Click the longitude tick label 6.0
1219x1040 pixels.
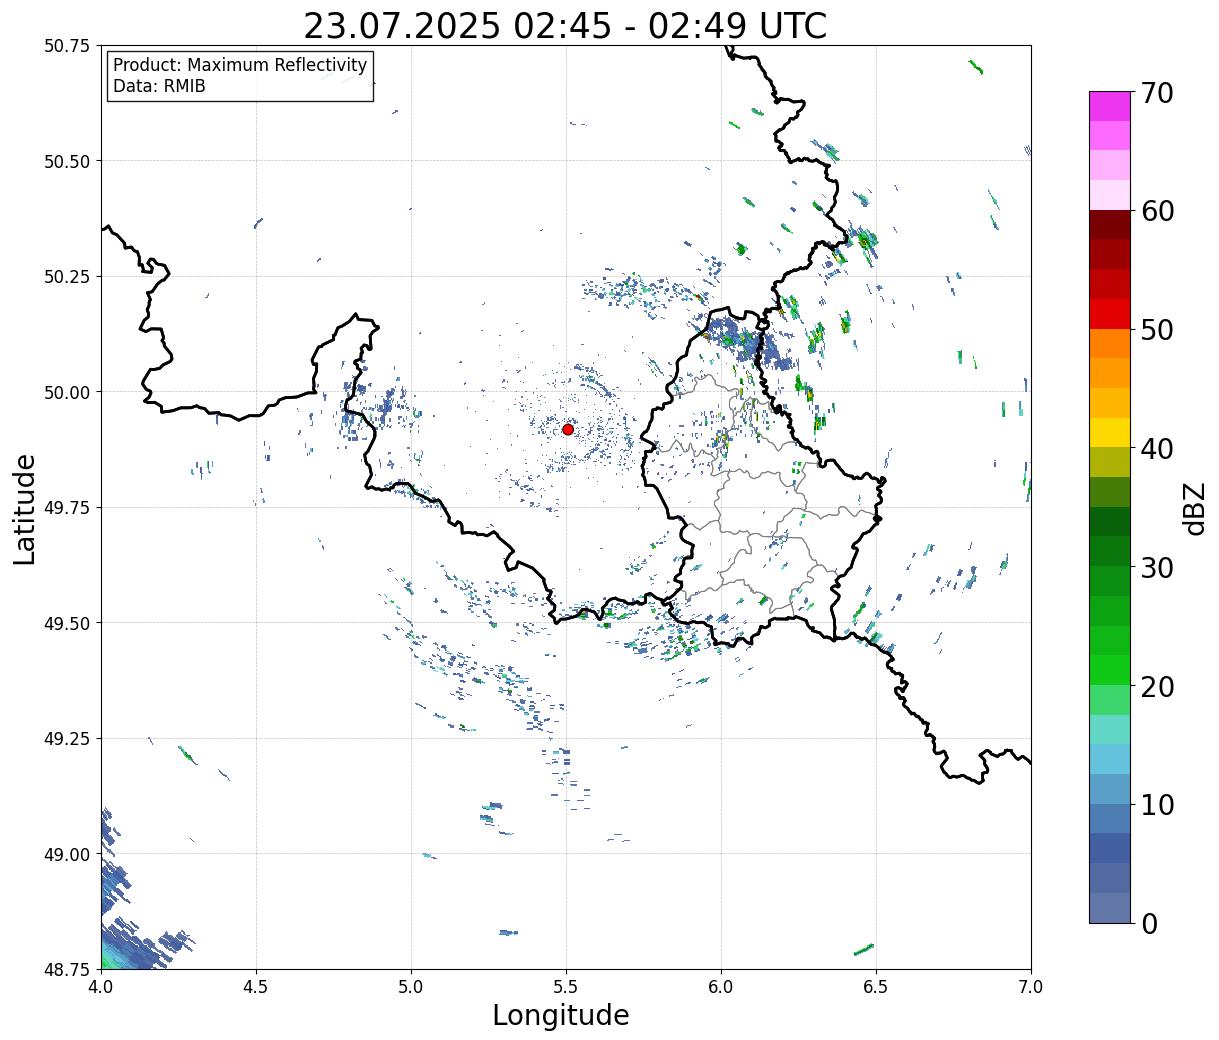tap(721, 987)
